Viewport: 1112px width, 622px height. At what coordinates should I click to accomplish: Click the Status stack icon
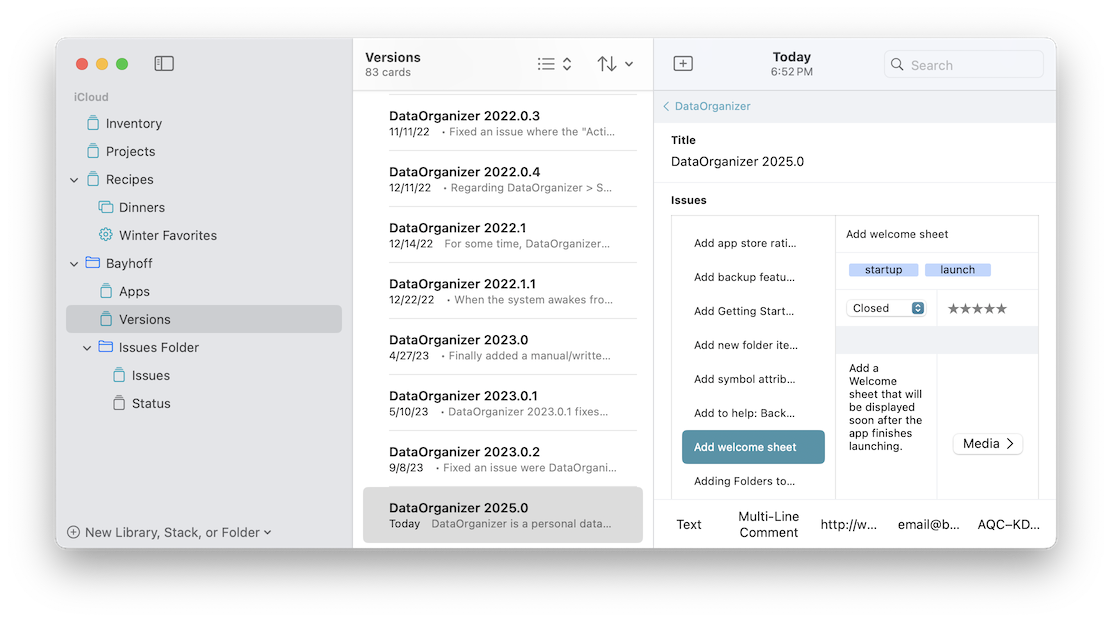click(119, 403)
